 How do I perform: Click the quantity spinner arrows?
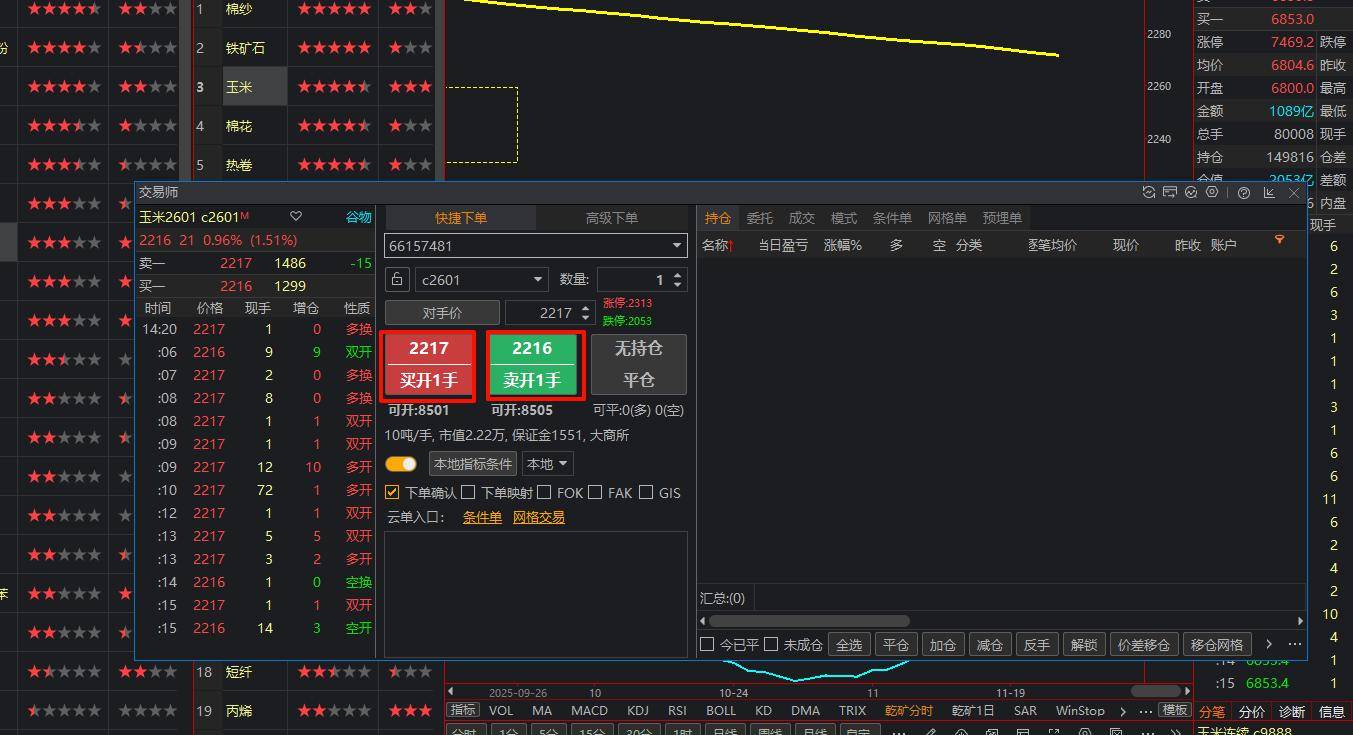[x=678, y=280]
